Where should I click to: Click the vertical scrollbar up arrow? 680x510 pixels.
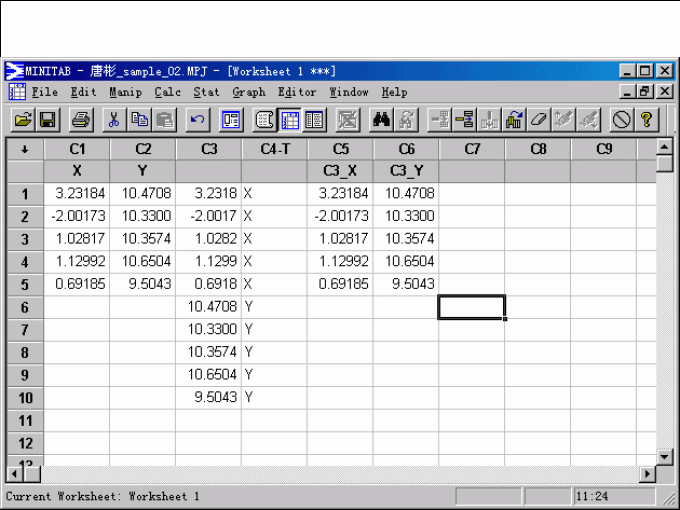(x=665, y=148)
